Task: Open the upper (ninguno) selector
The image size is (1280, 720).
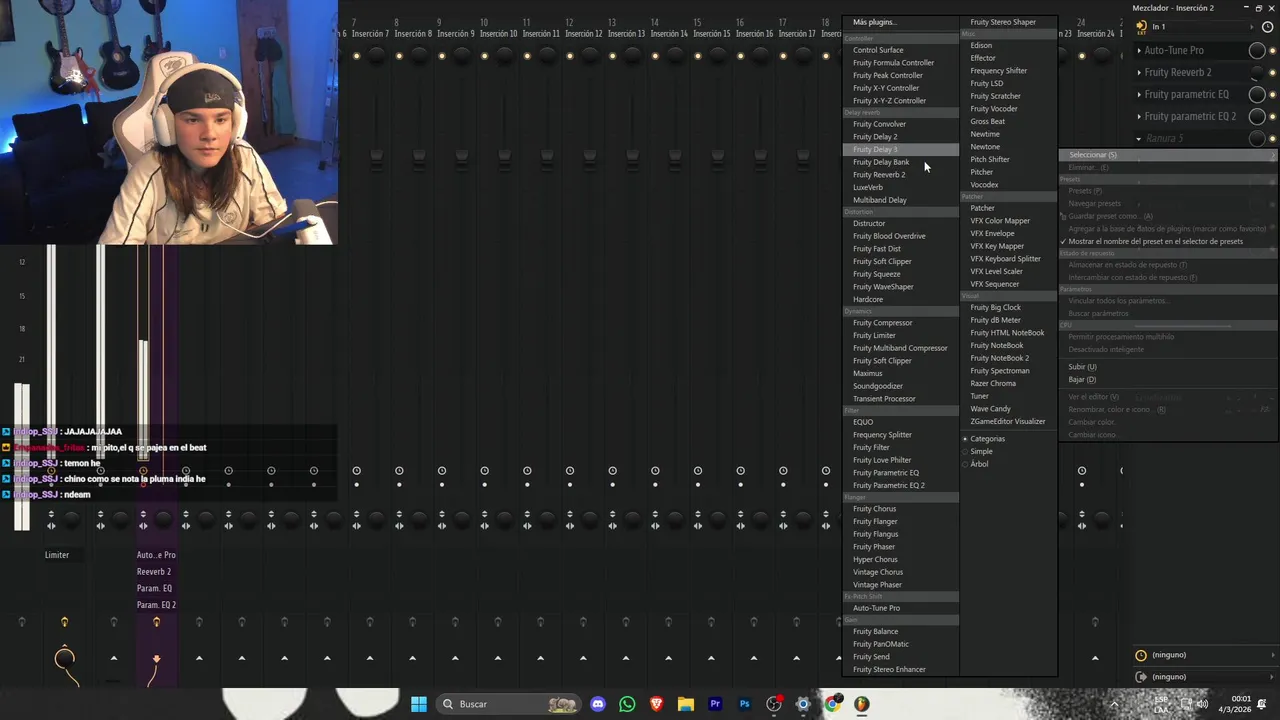Action: [x=1213, y=655]
